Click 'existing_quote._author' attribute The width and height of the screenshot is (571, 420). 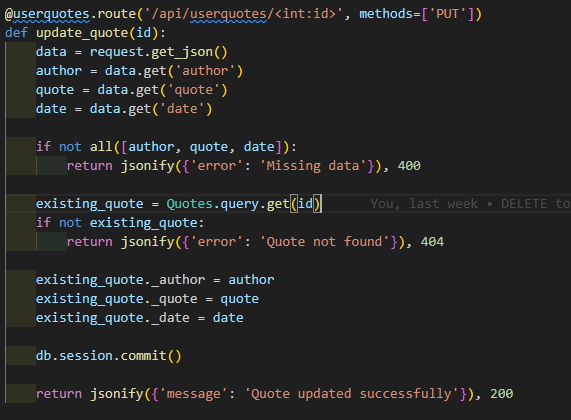pyautogui.click(x=120, y=280)
